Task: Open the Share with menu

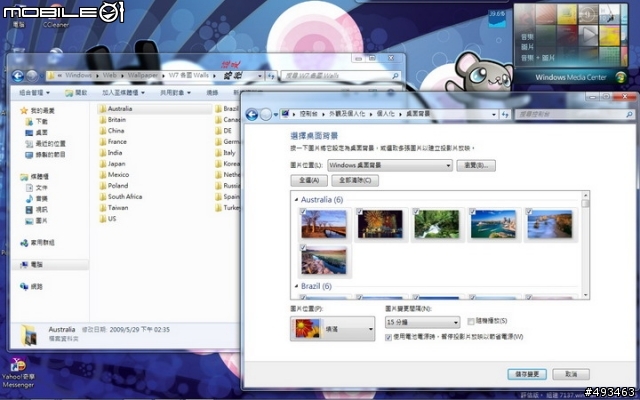Action: 176,93
